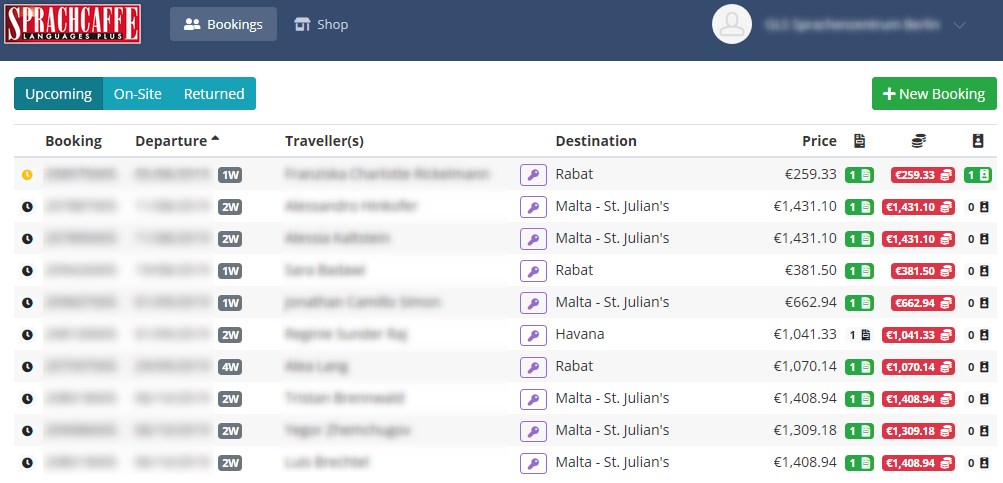
Task: Open the Bookings navigation tab
Action: coord(223,24)
